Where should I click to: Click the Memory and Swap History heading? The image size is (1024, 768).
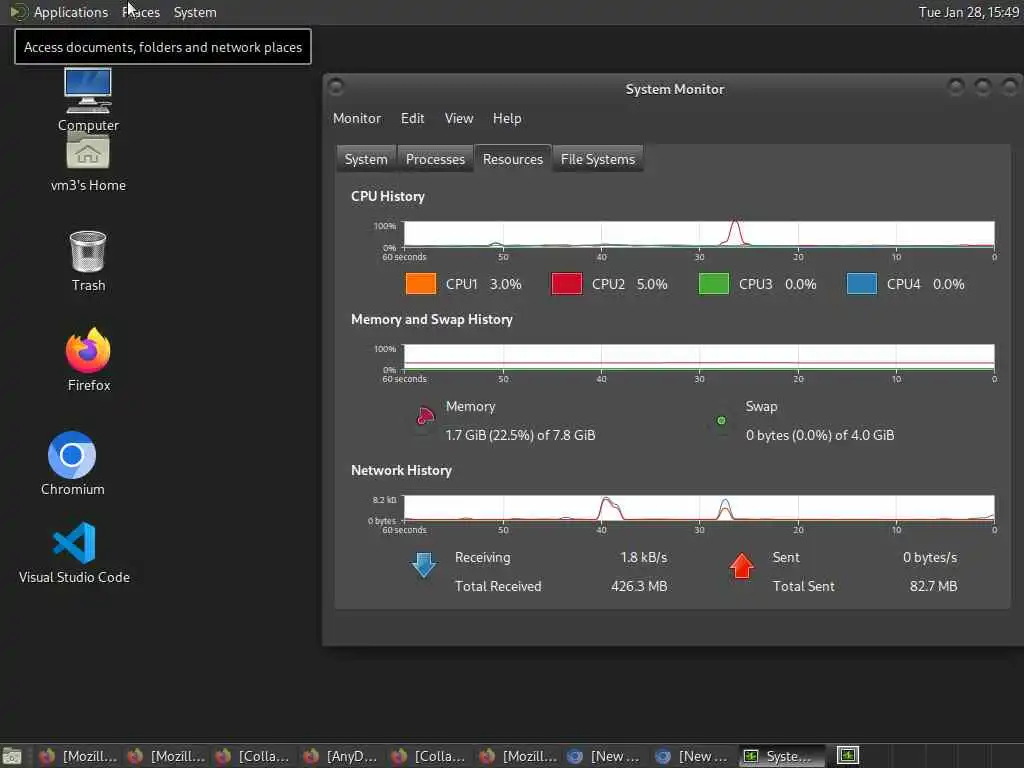(x=432, y=319)
